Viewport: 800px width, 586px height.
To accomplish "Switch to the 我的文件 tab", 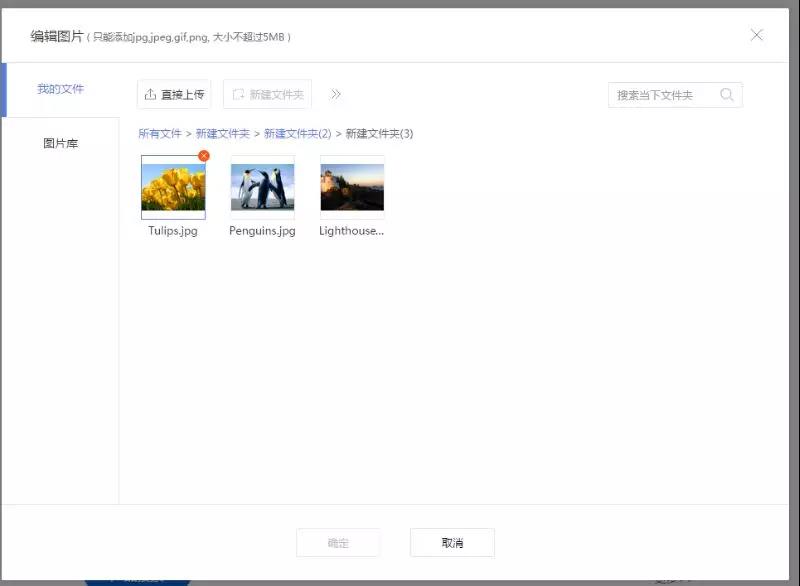I will (x=60, y=89).
